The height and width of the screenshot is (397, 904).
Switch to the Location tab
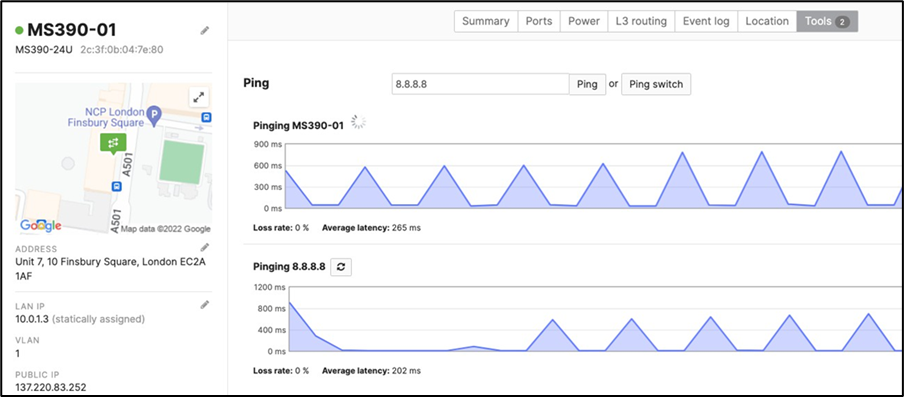(767, 21)
